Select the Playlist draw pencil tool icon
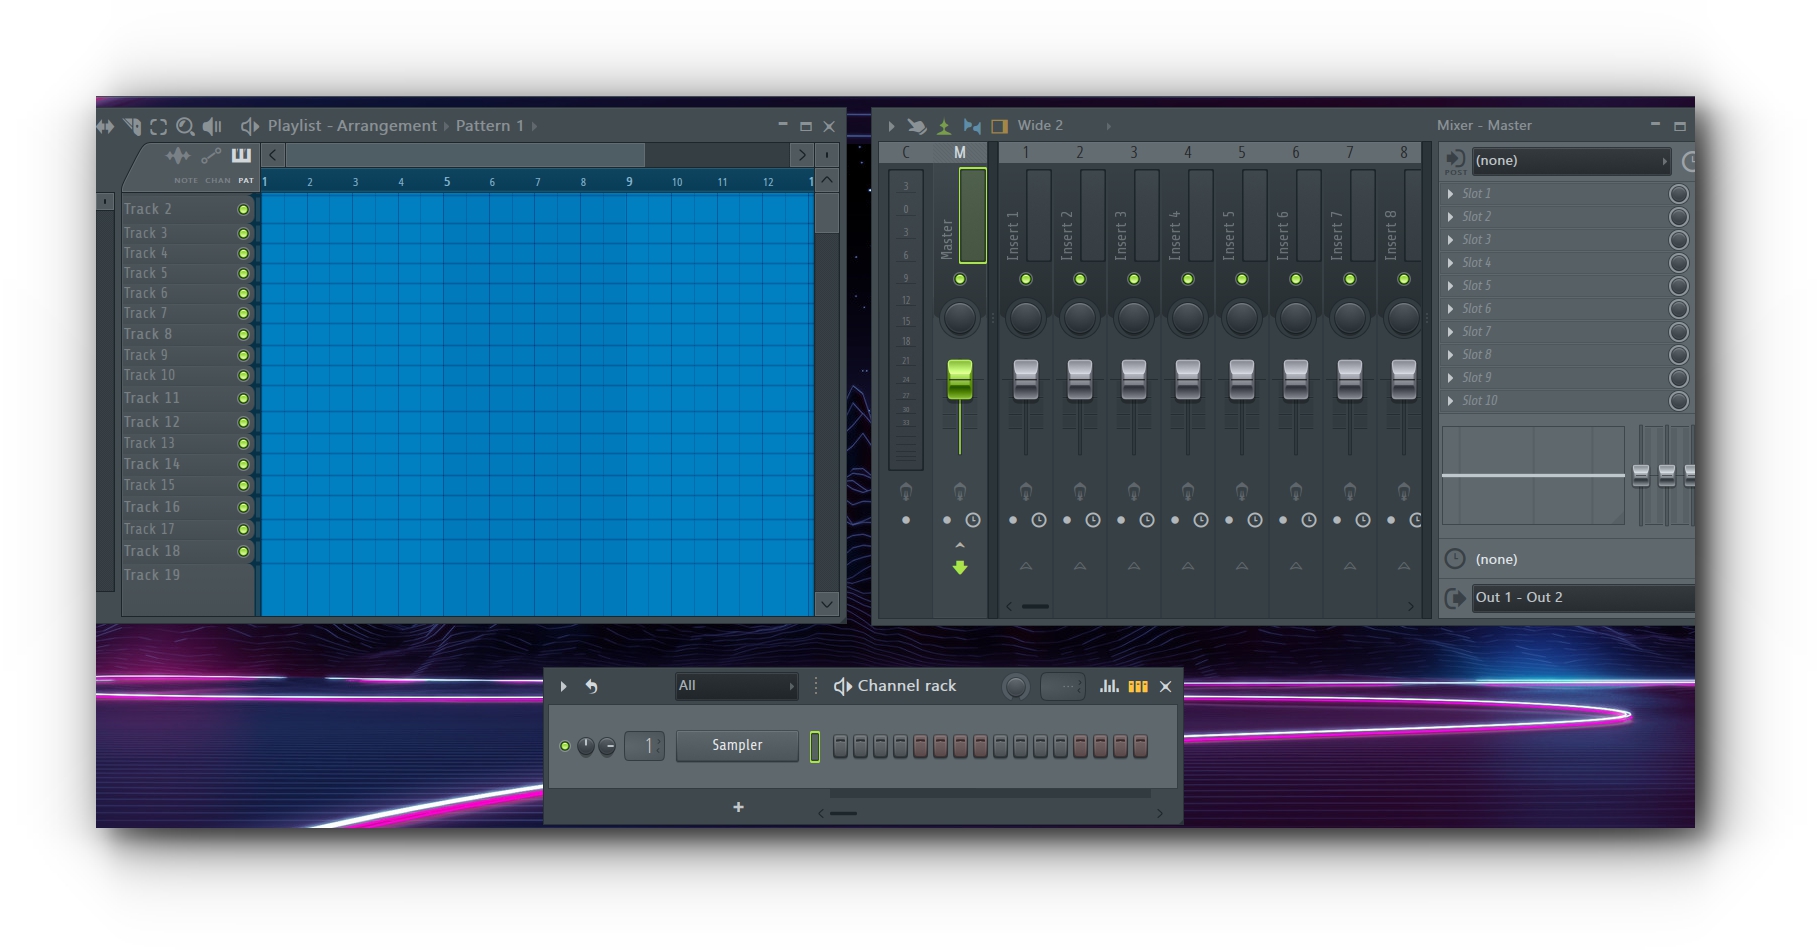This screenshot has height=950, width=1817. (132, 126)
